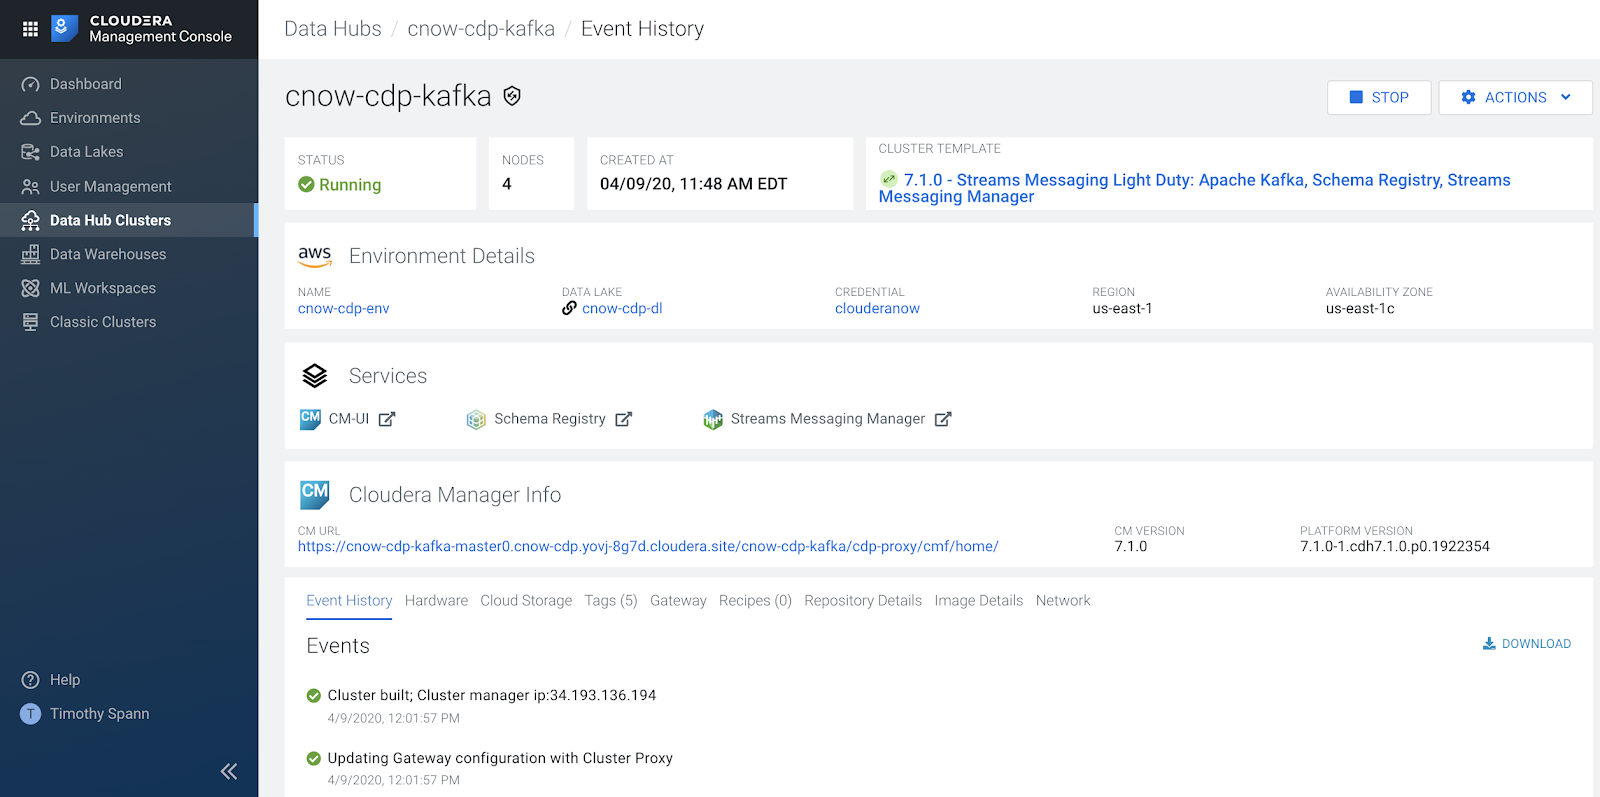
Task: Click the Cluster built event check icon
Action: point(314,695)
